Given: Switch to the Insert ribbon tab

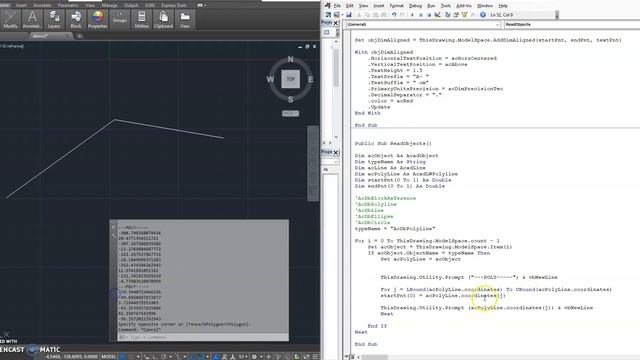Looking at the screenshot, I should pyautogui.click(x=21, y=5).
